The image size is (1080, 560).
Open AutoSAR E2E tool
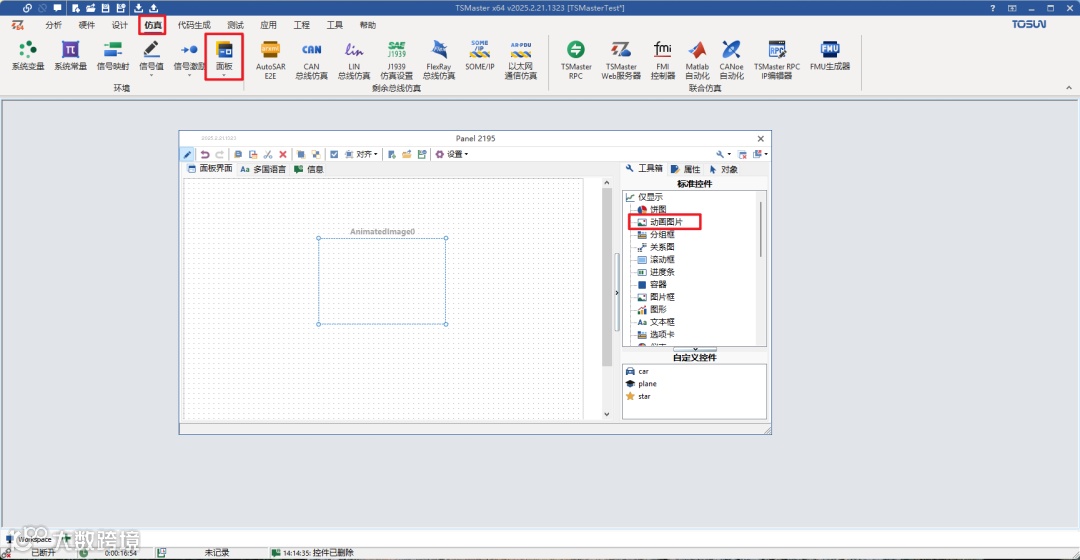[270, 60]
